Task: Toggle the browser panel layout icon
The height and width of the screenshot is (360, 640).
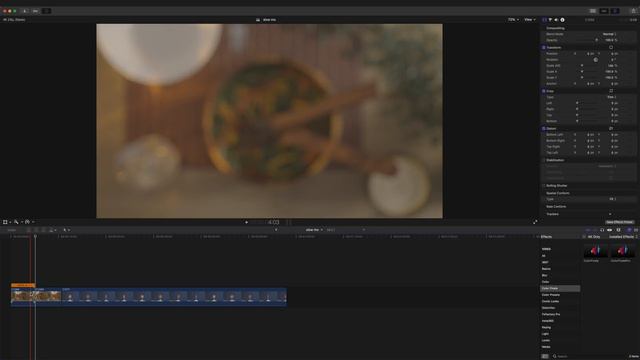Action: click(593, 11)
